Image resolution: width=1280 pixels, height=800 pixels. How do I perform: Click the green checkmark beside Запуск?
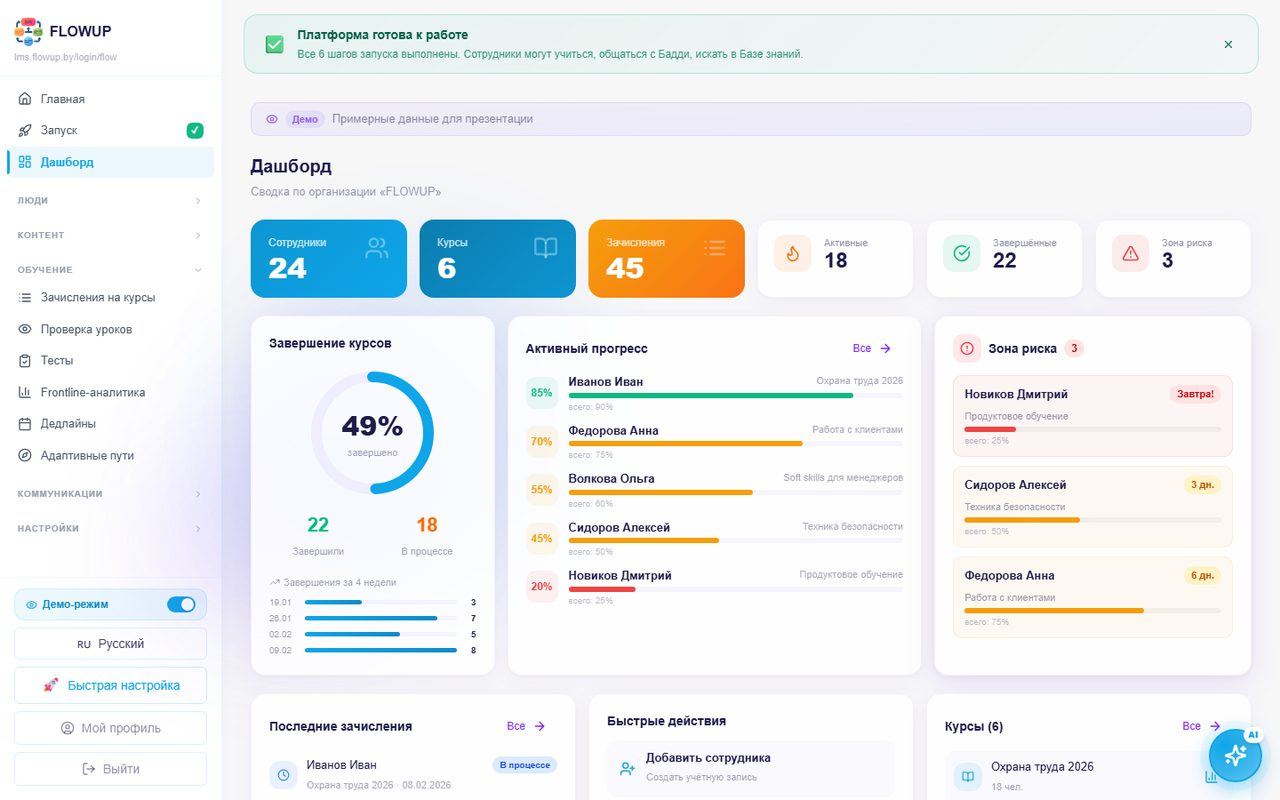[195, 130]
